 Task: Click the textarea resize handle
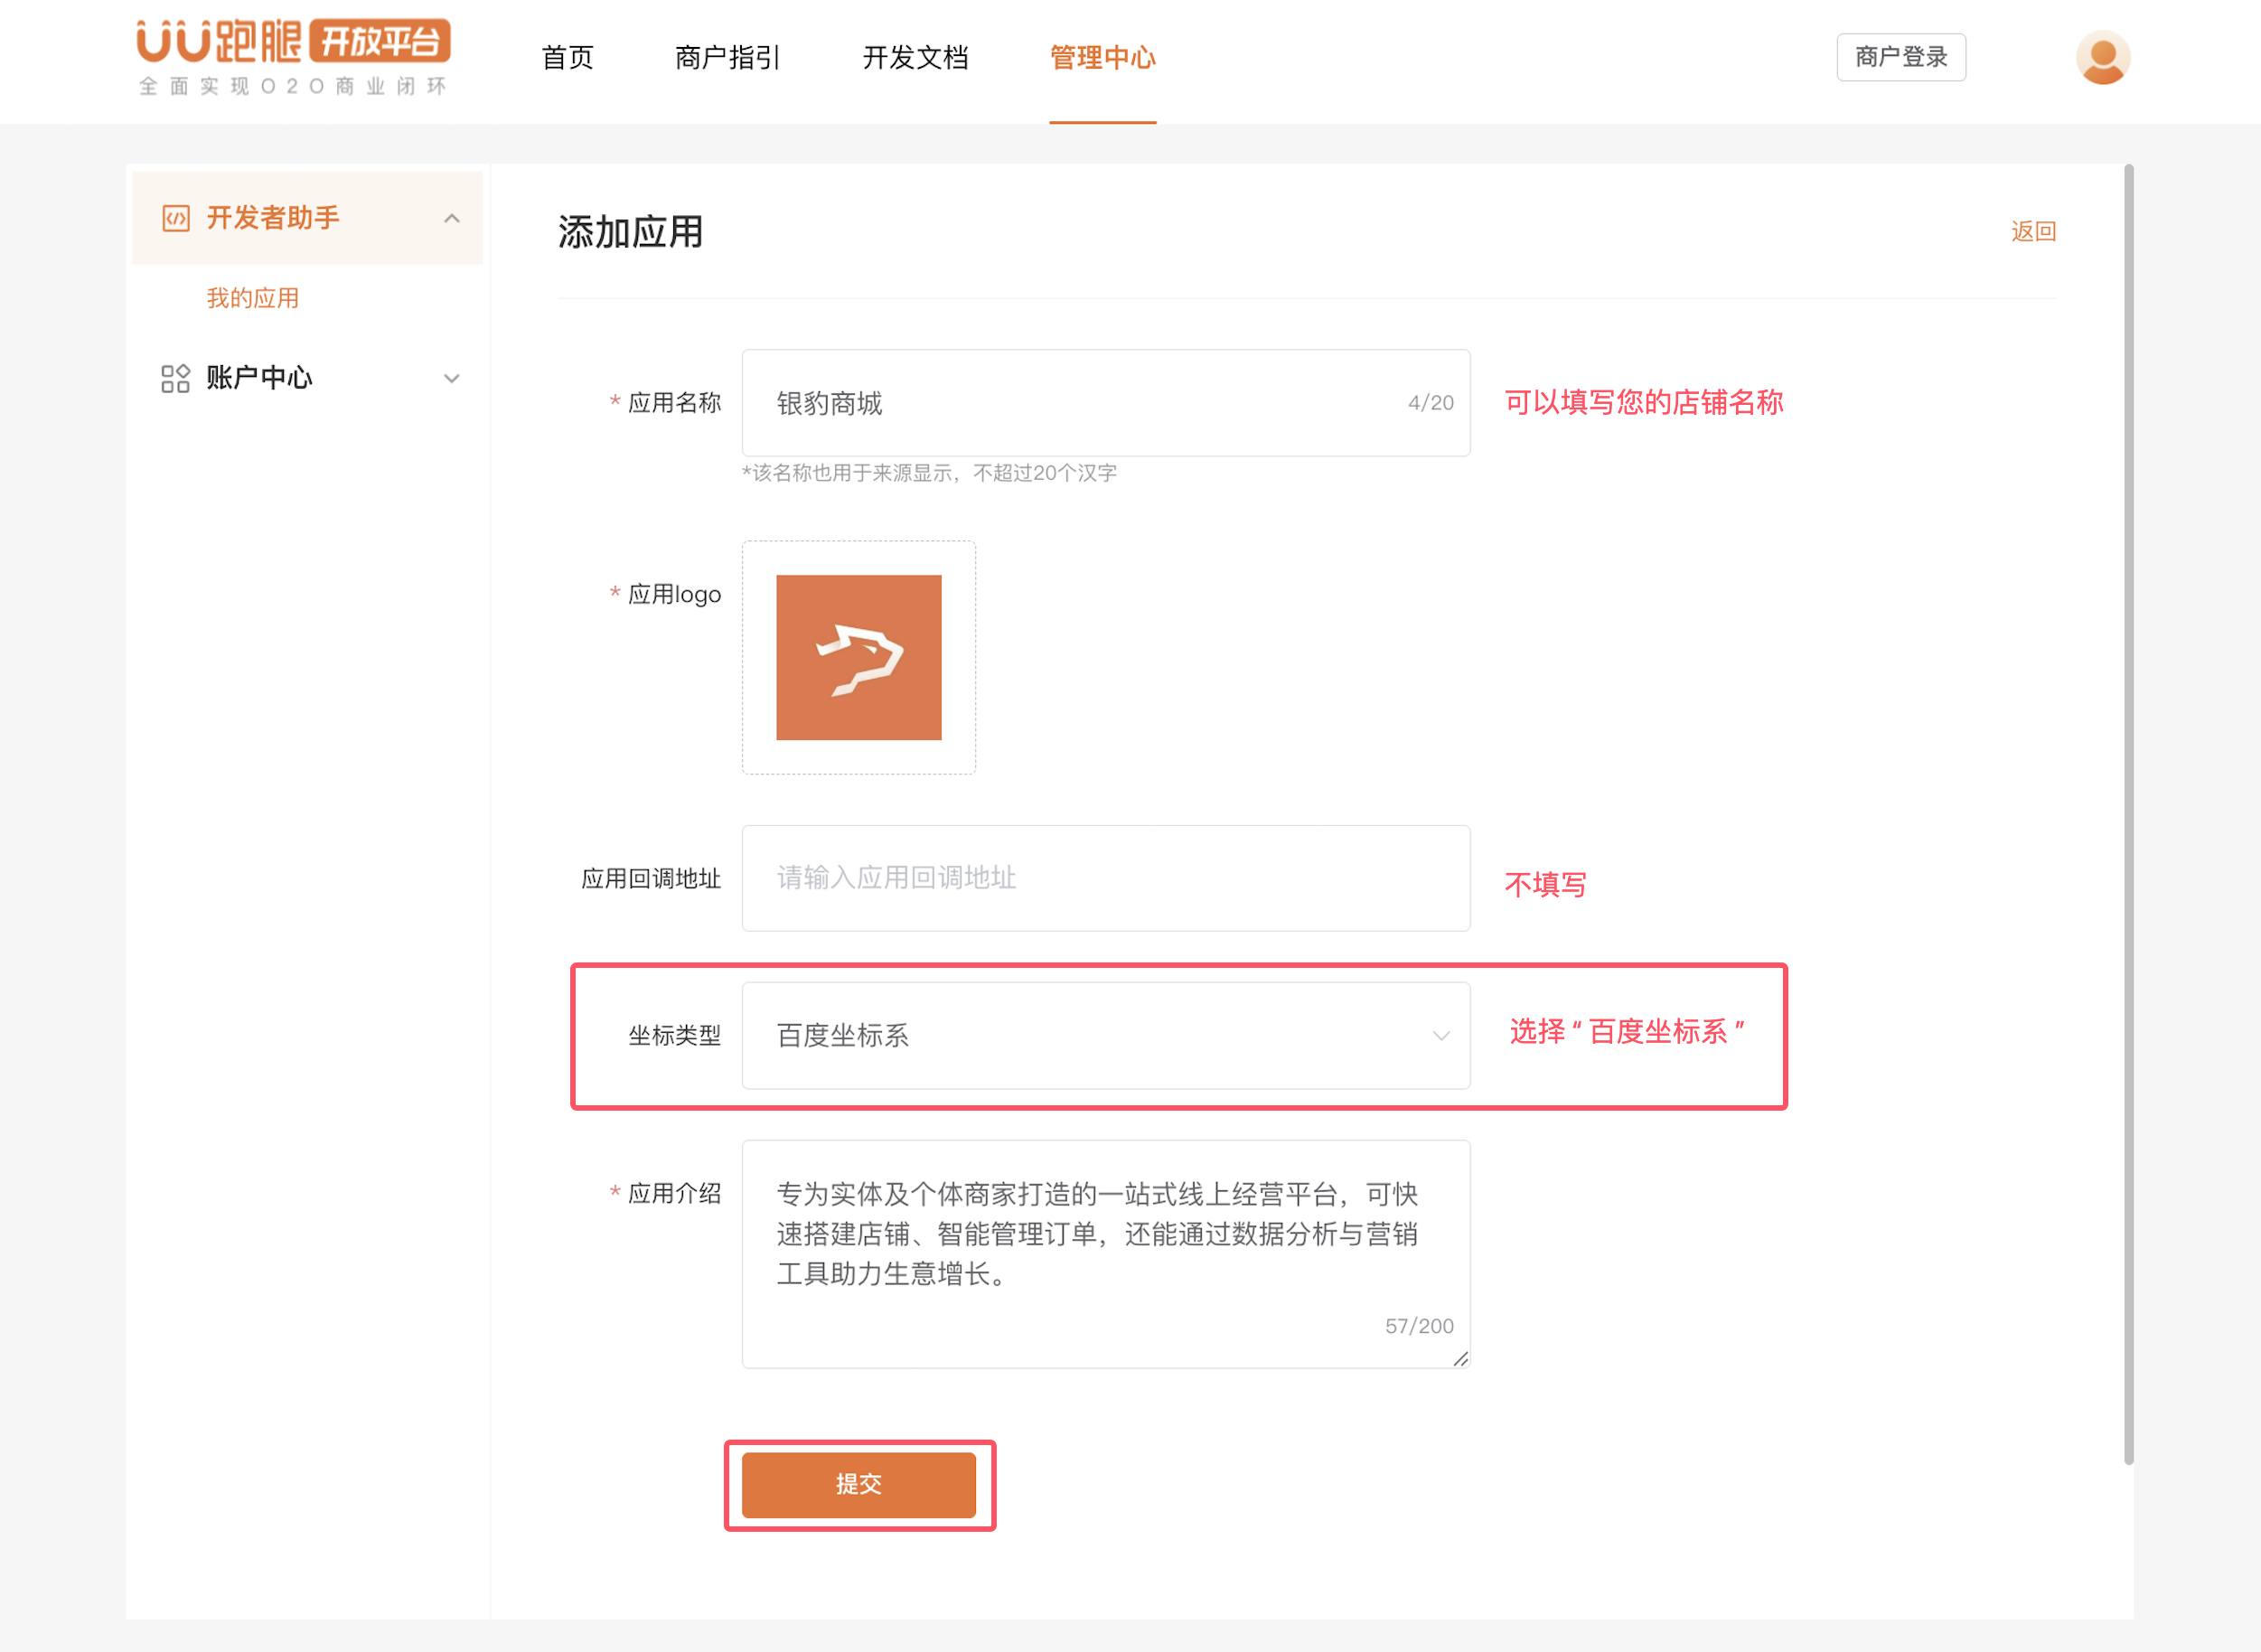(x=1460, y=1358)
